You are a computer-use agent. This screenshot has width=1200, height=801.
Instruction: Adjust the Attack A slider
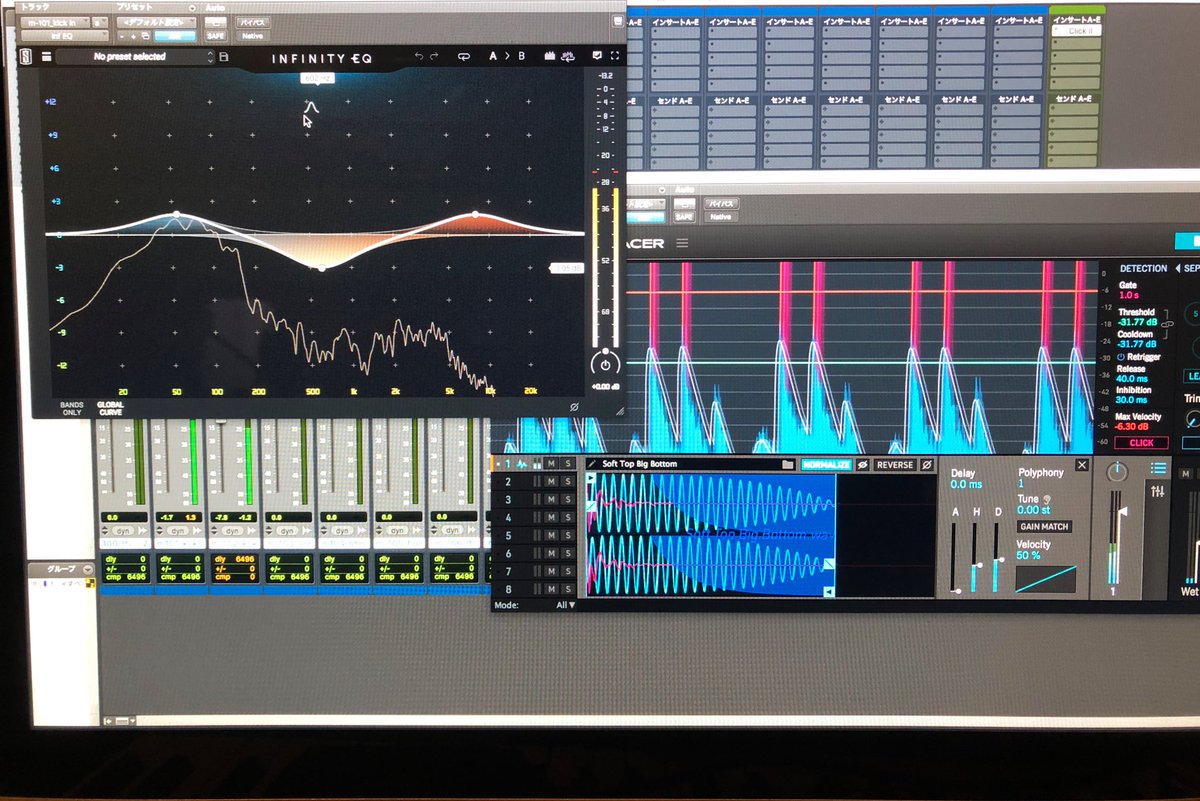pos(956,558)
